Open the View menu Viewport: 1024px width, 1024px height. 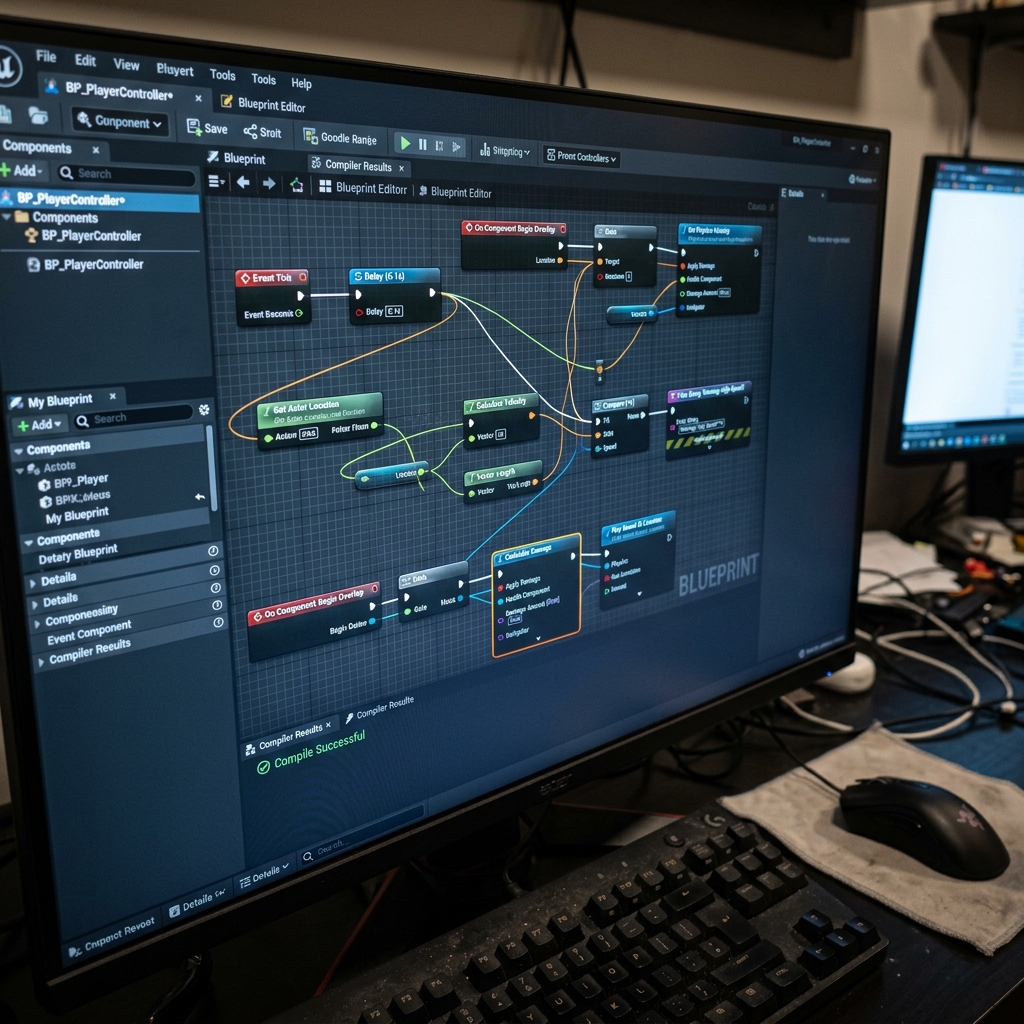[x=126, y=64]
